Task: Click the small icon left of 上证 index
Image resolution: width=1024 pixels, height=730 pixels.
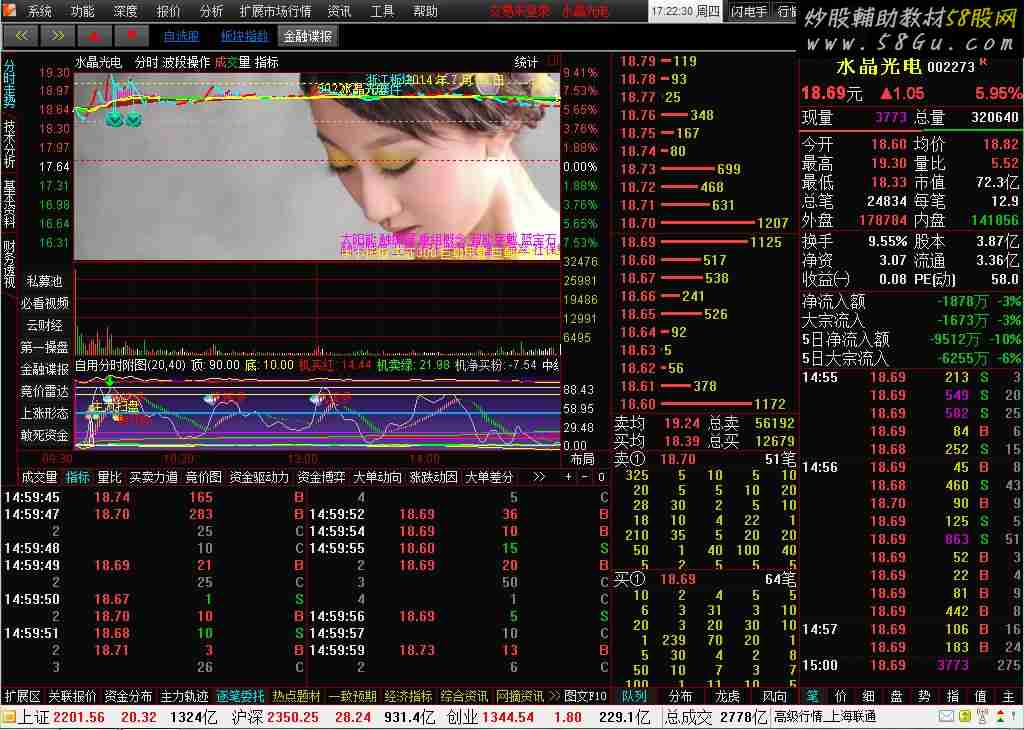Action: click(x=8, y=716)
